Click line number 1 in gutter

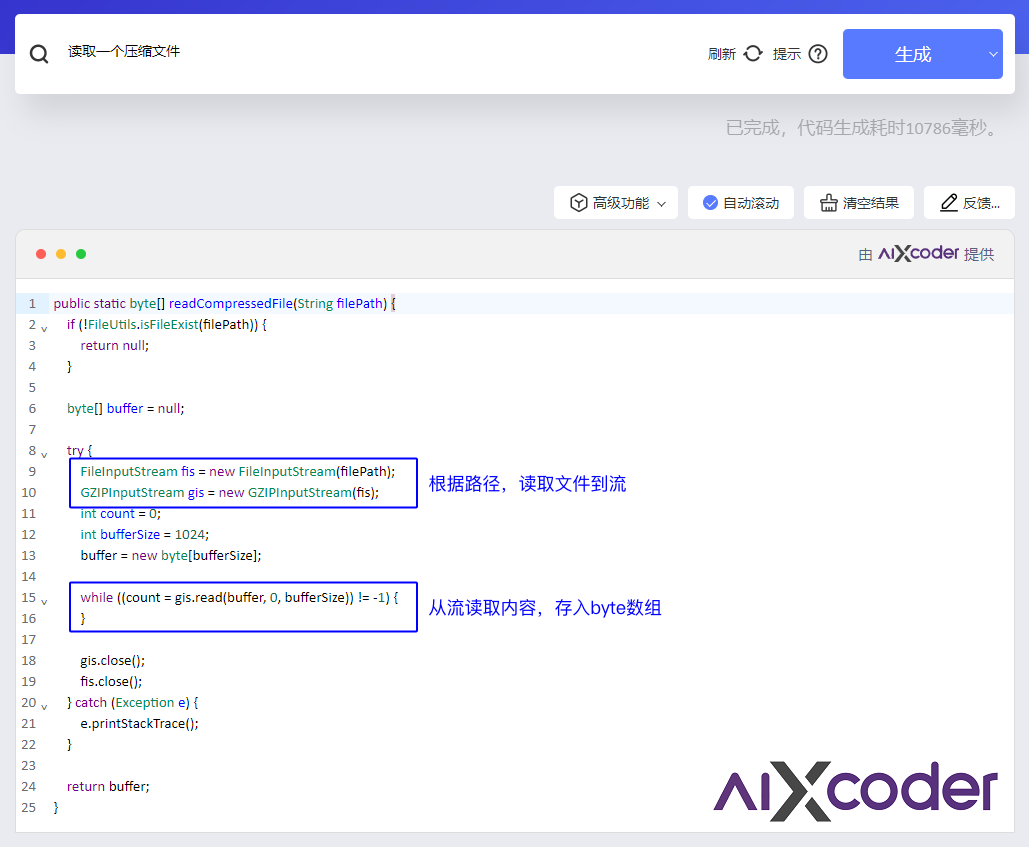click(32, 303)
